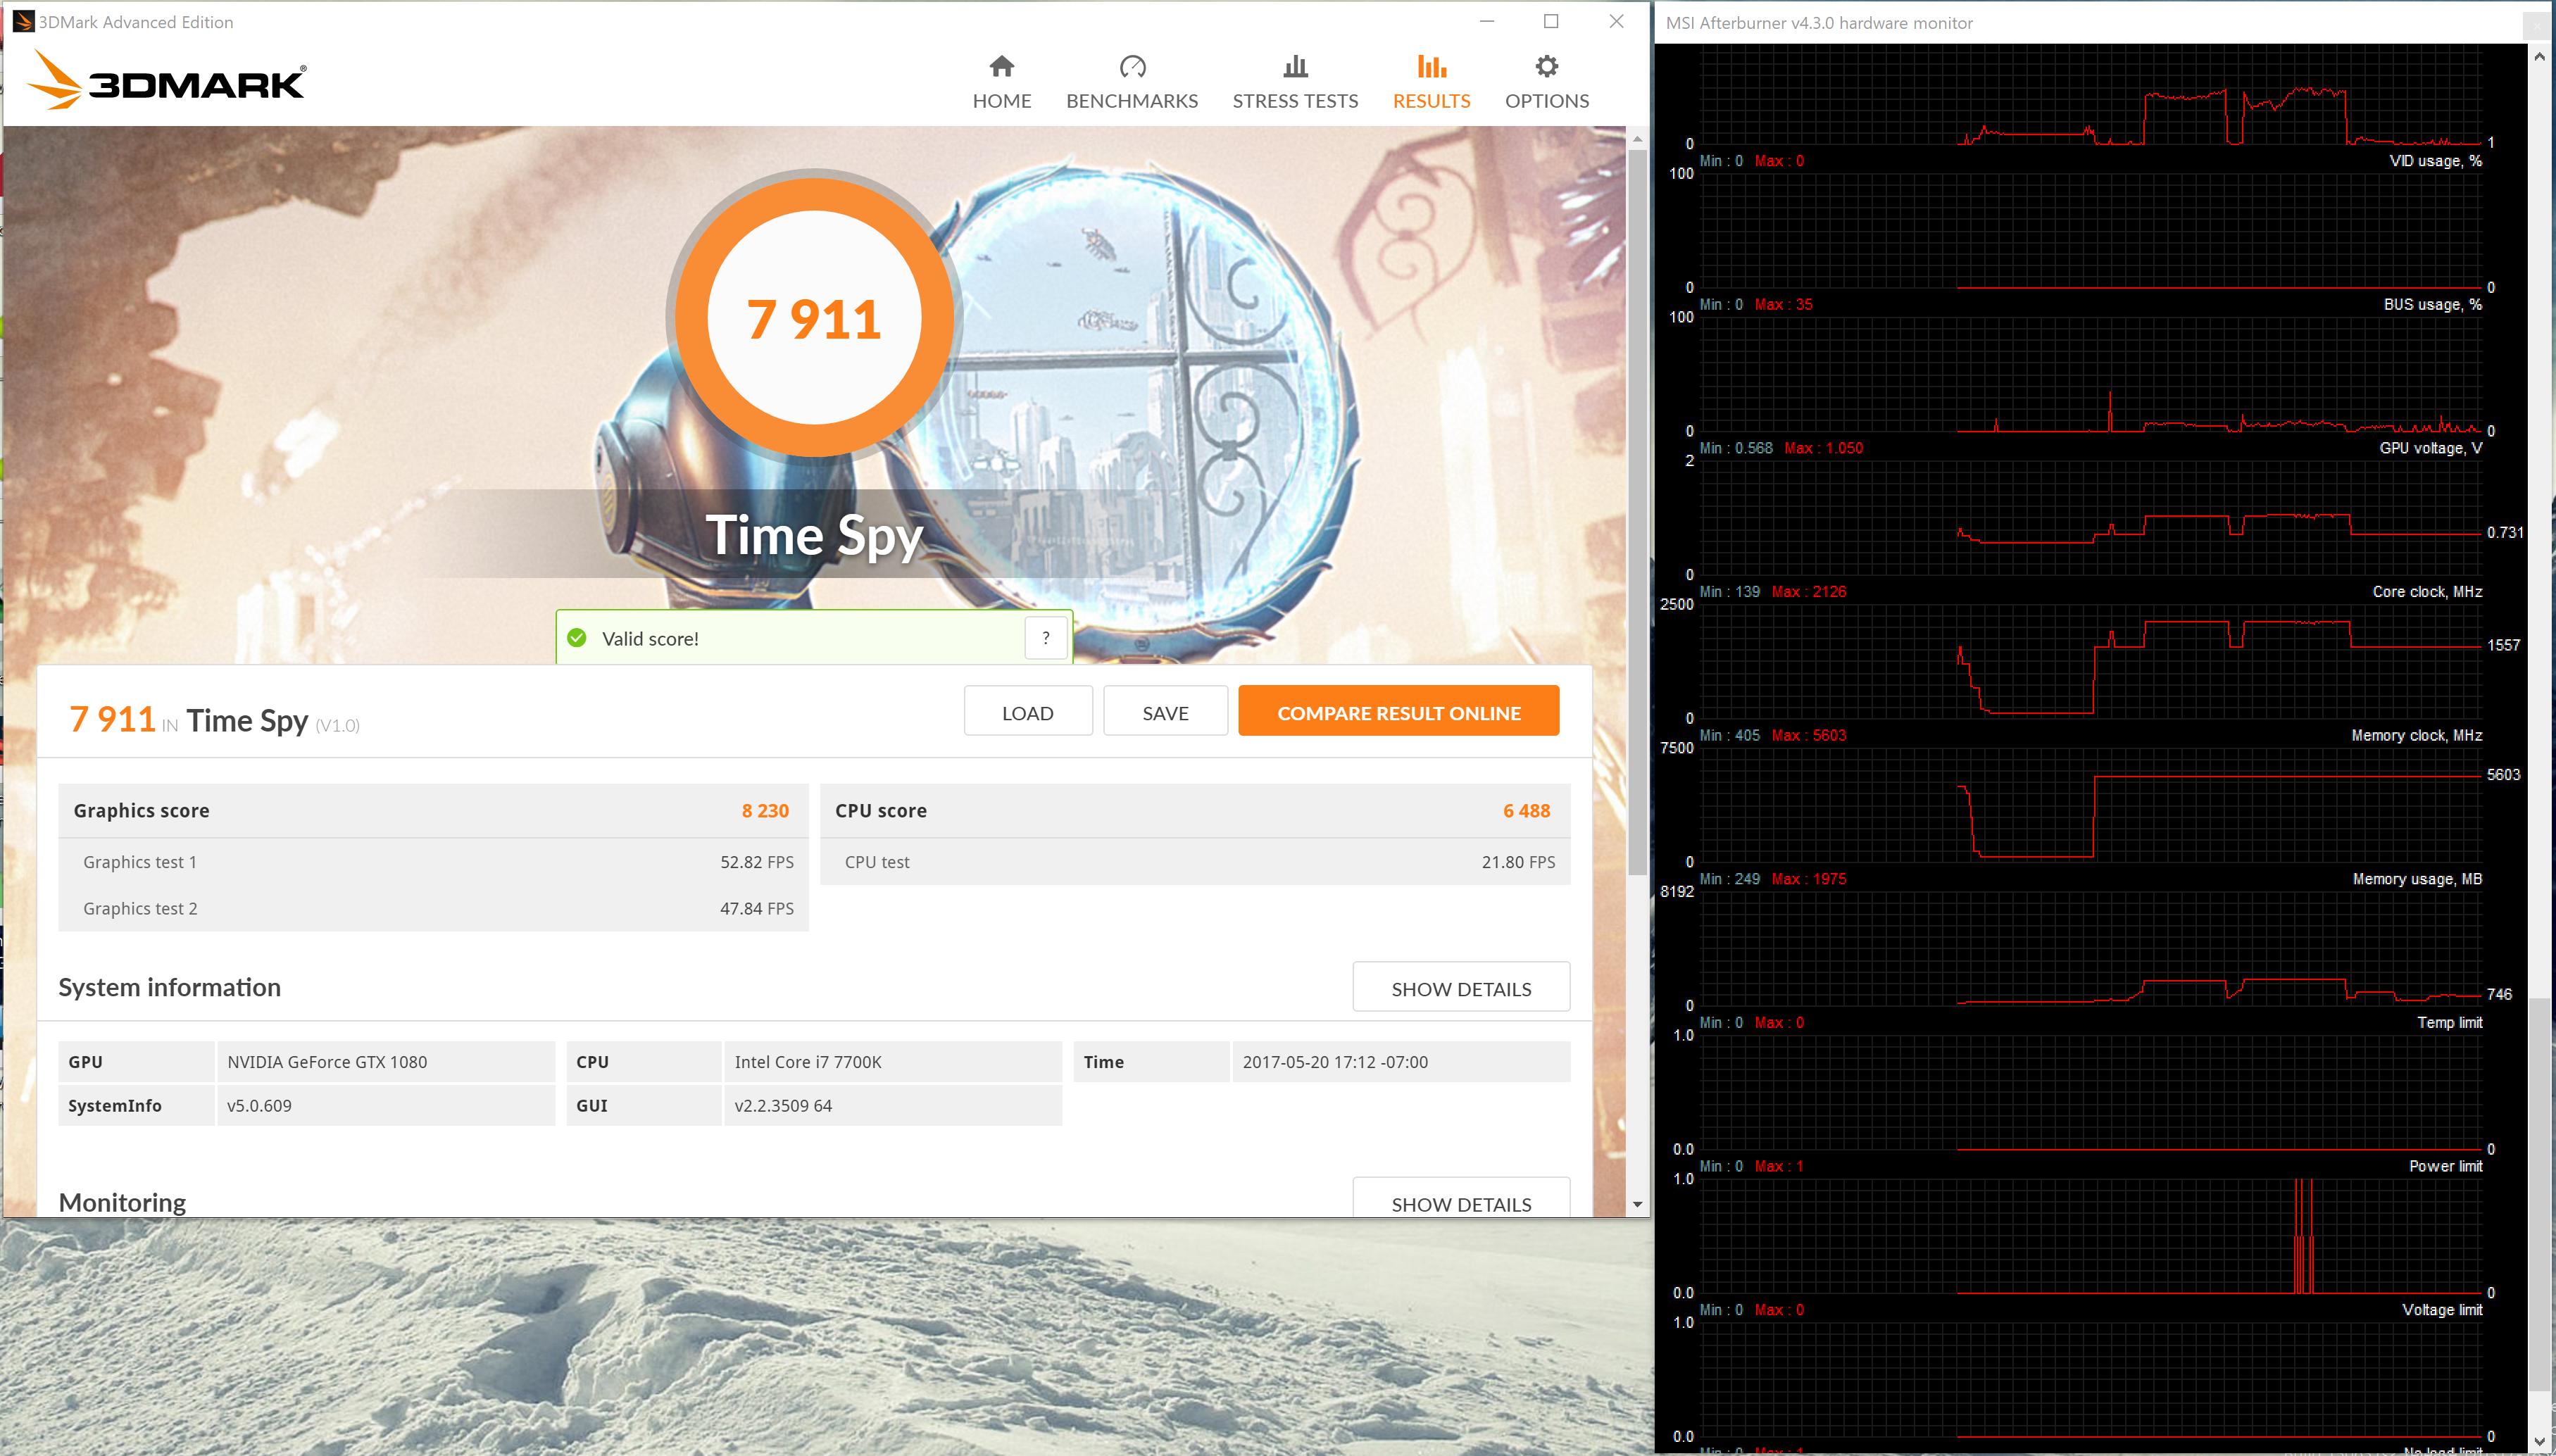2556x1456 pixels.
Task: Click the Graphics score row
Action: (x=432, y=810)
